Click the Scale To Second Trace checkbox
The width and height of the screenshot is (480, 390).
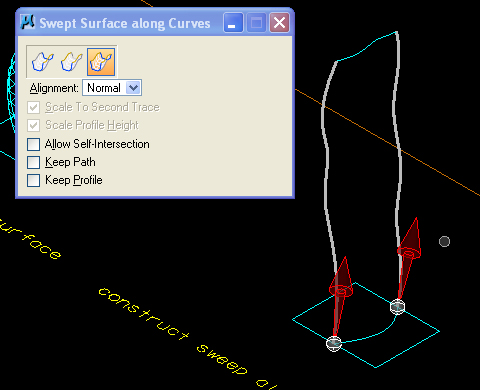pos(34,107)
